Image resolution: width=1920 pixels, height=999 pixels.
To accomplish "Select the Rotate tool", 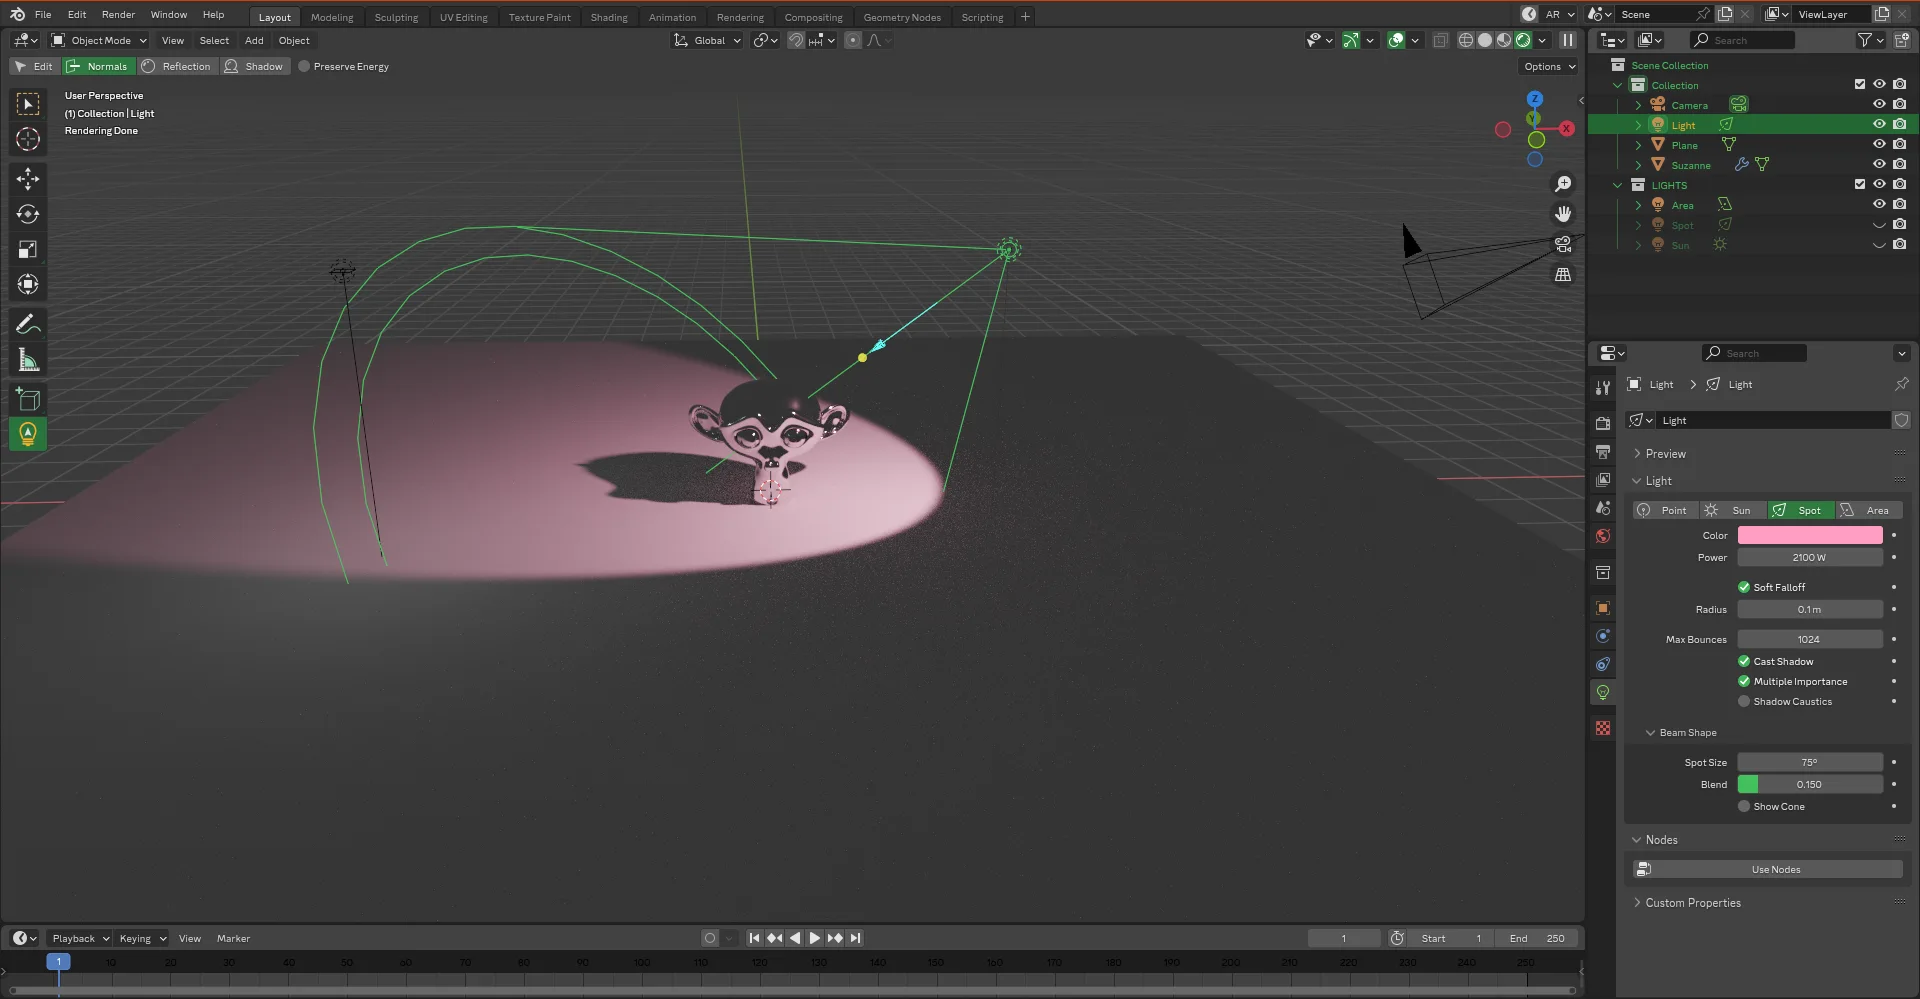I will pyautogui.click(x=27, y=213).
